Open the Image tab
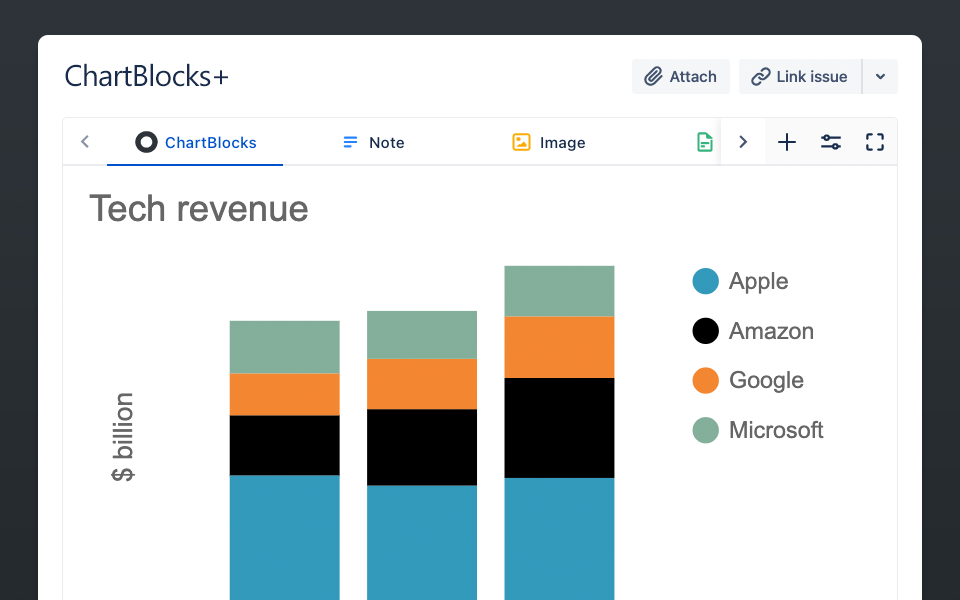960x600 pixels. pyautogui.click(x=549, y=143)
